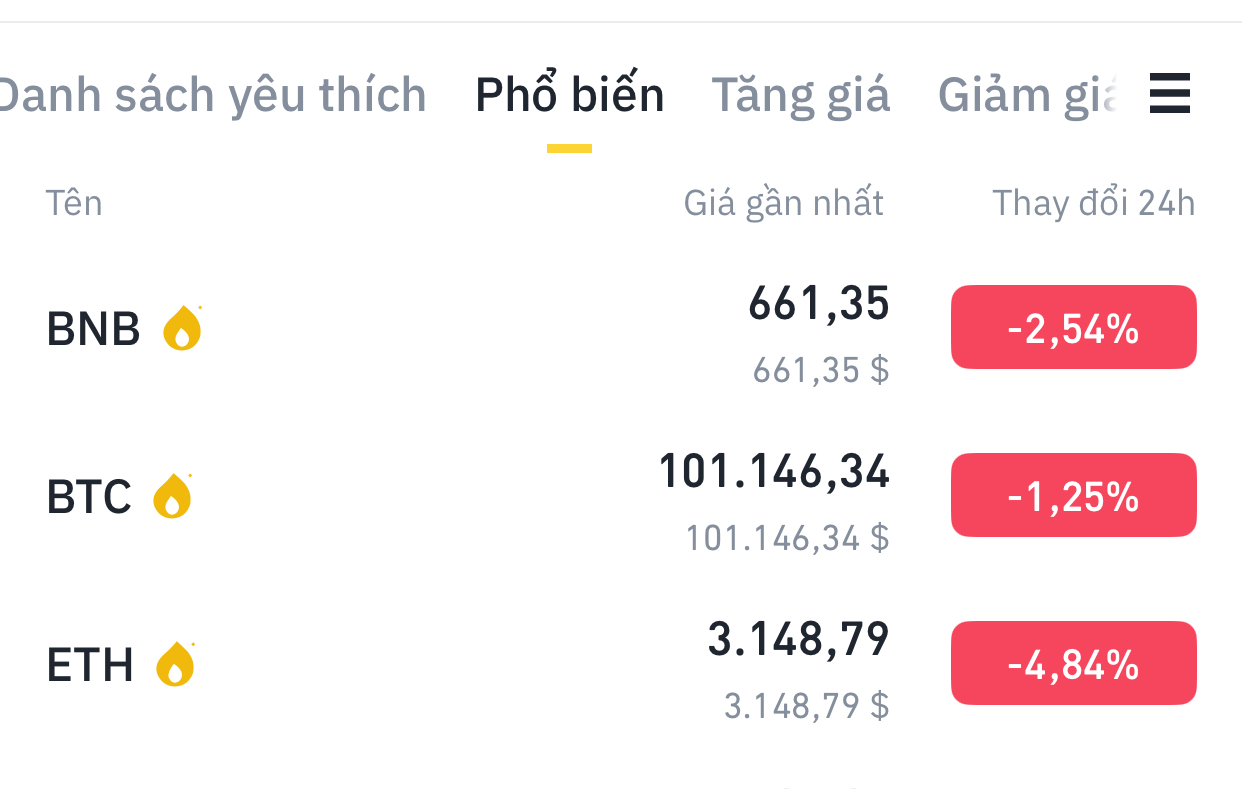
Task: Click ETH price 3.148,79
Action: (x=798, y=640)
